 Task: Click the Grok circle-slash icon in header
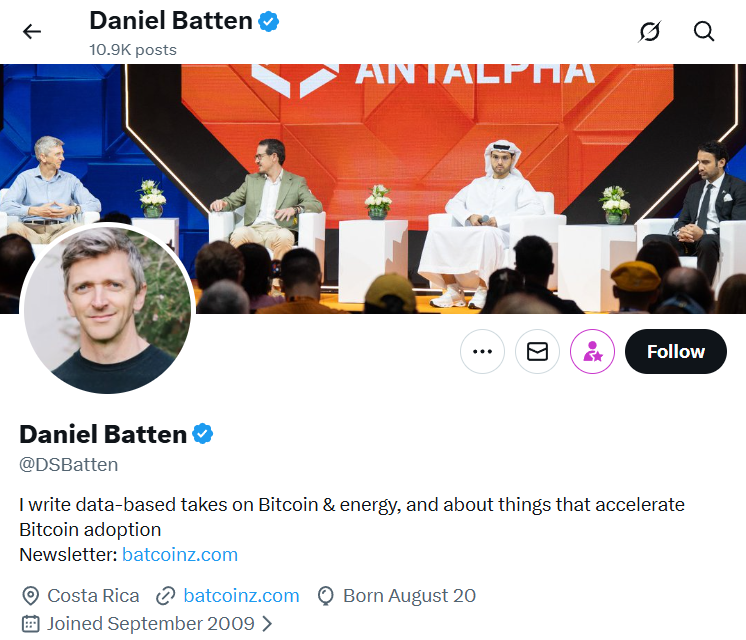650,31
